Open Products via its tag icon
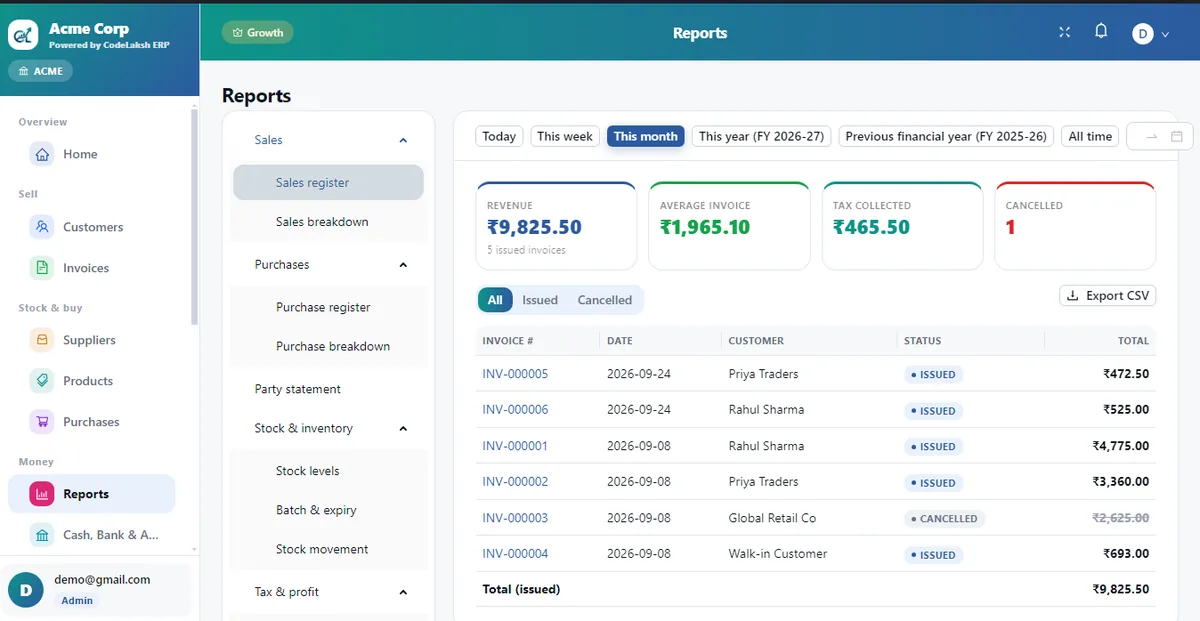Image resolution: width=1200 pixels, height=621 pixels. 42,381
